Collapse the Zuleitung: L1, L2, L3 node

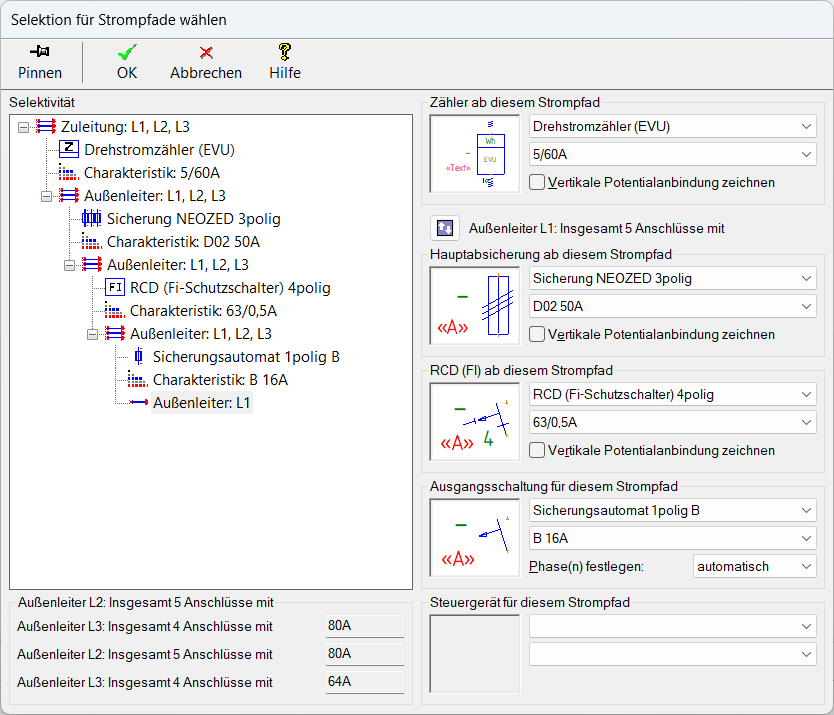click(24, 127)
